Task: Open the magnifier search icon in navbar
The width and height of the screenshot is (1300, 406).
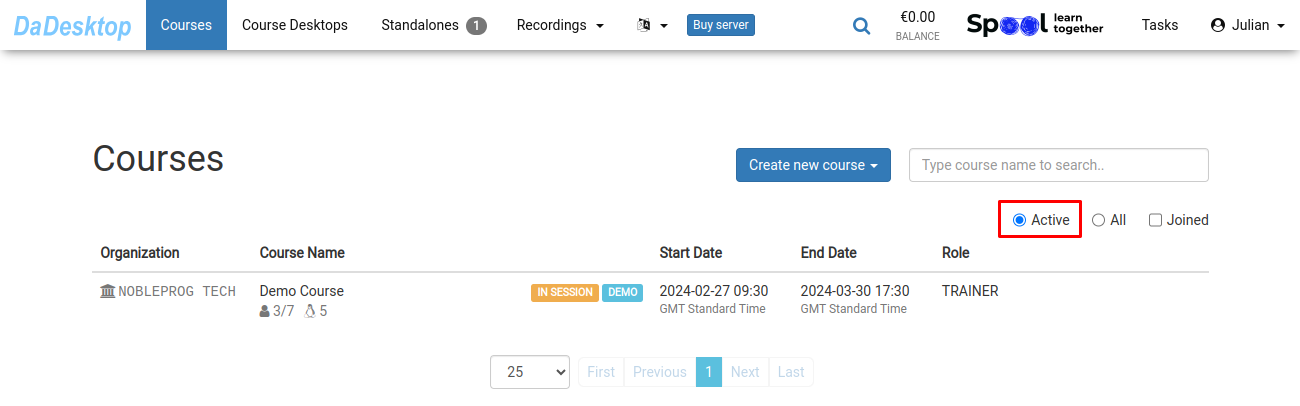Action: coord(861,26)
